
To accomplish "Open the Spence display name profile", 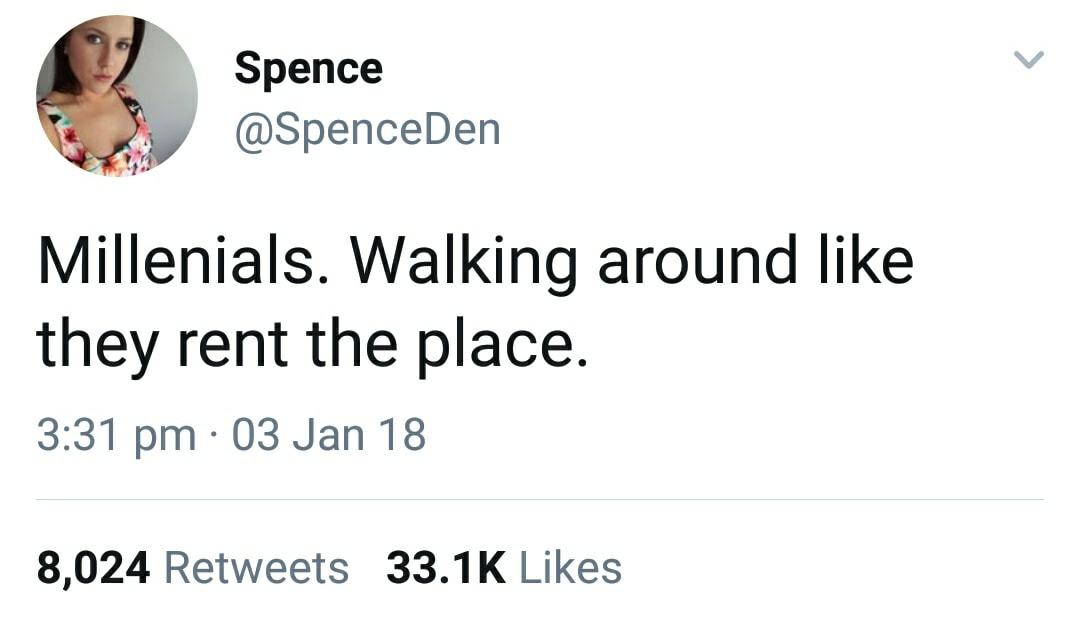I will (x=308, y=69).
